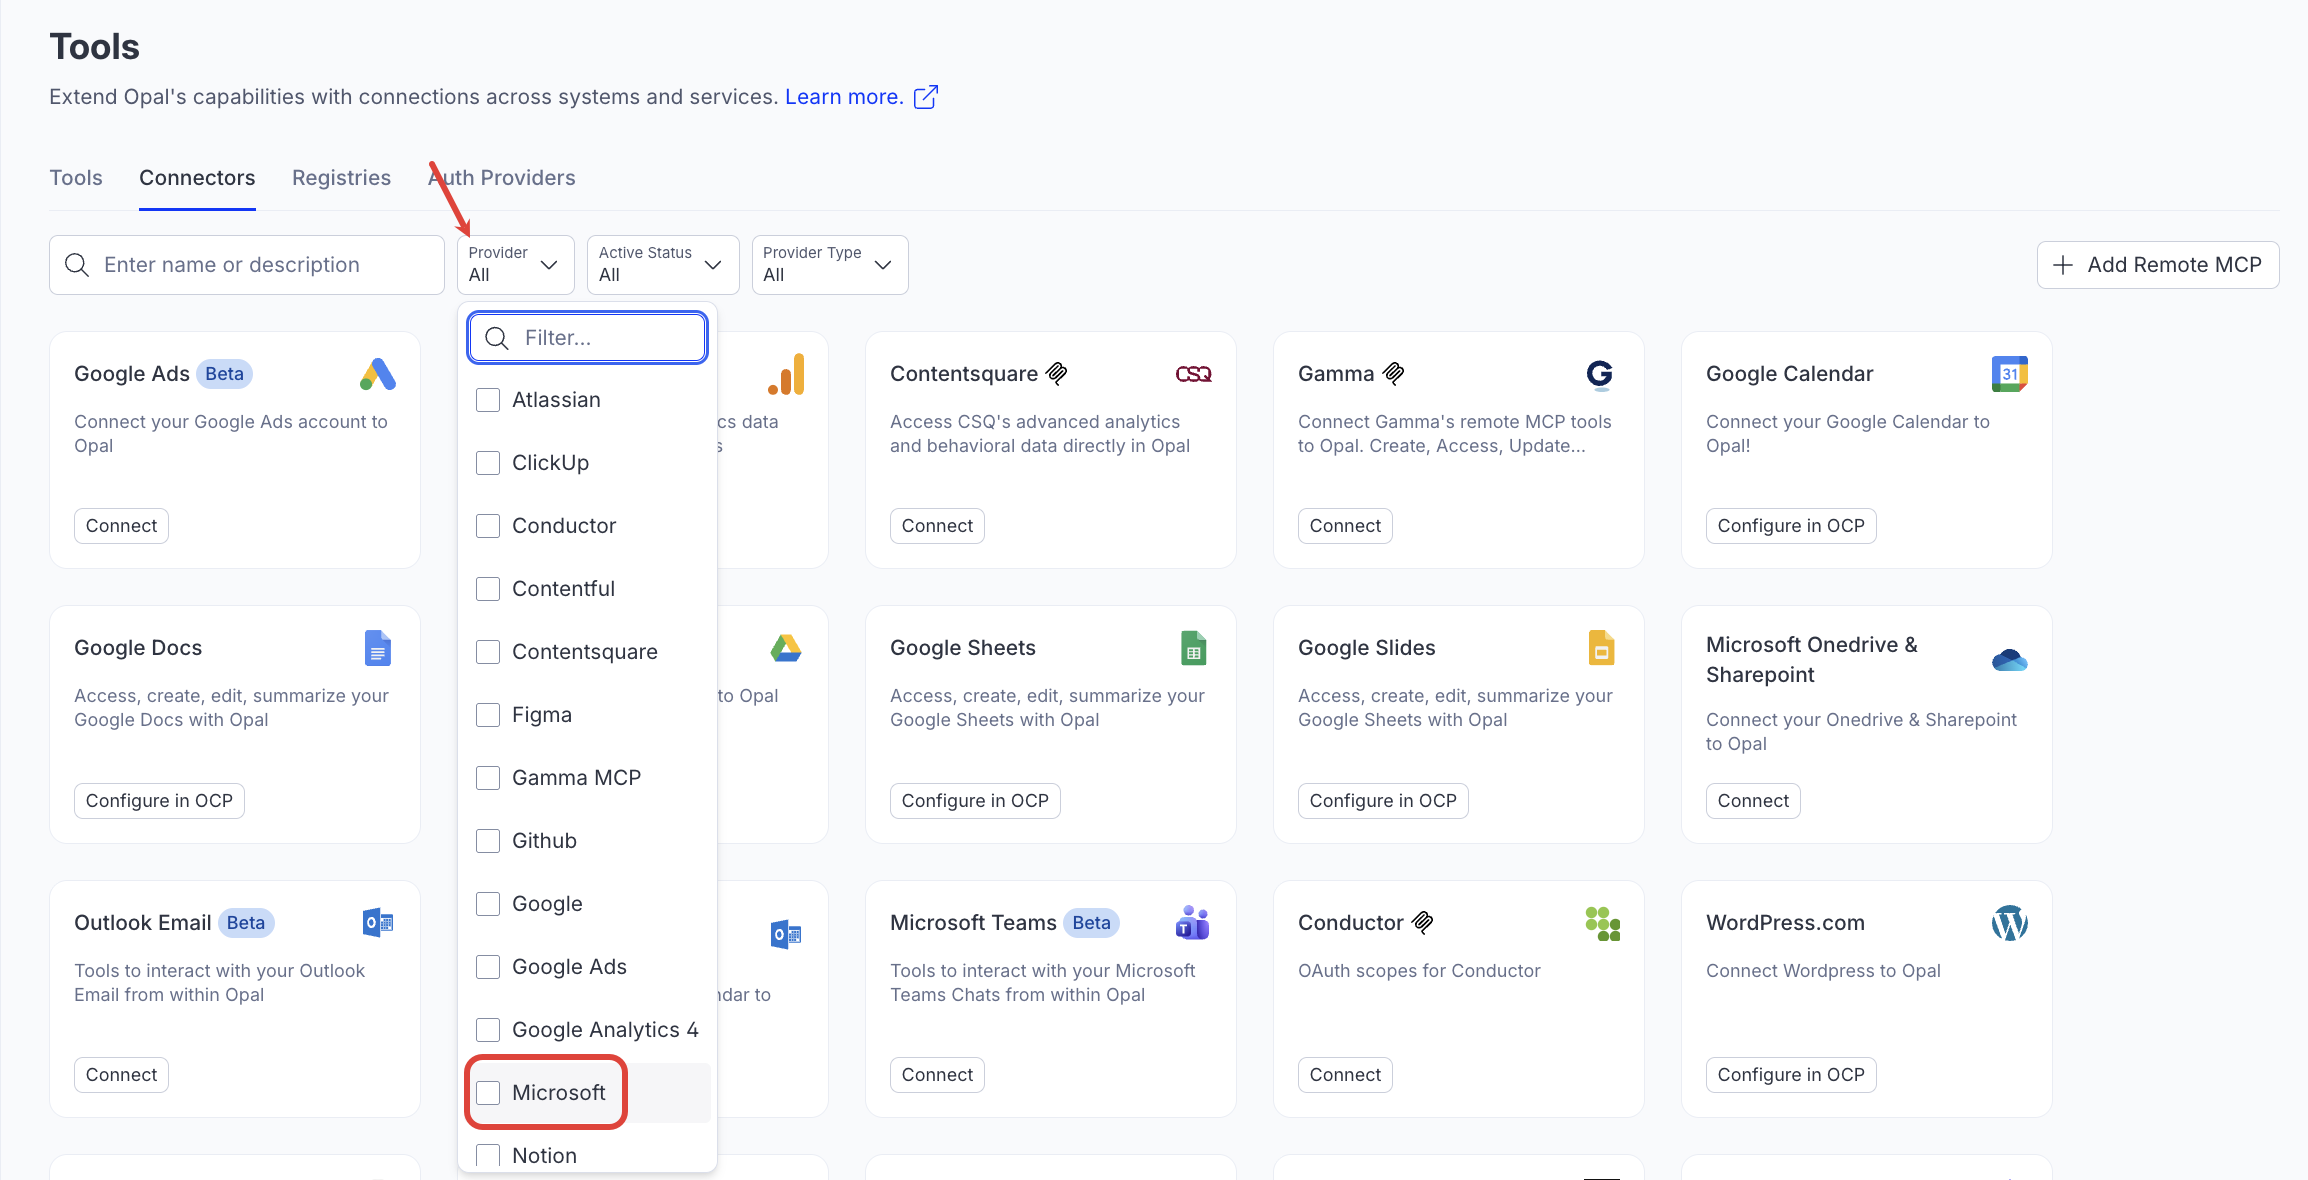Check the ClickUp provider checkbox
The height and width of the screenshot is (1180, 2308).
point(488,463)
